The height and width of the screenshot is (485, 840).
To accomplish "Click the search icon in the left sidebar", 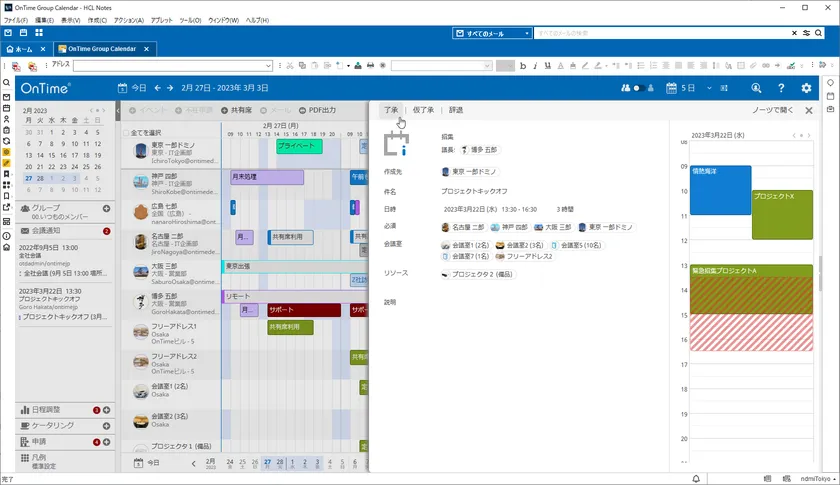I will [x=6, y=83].
